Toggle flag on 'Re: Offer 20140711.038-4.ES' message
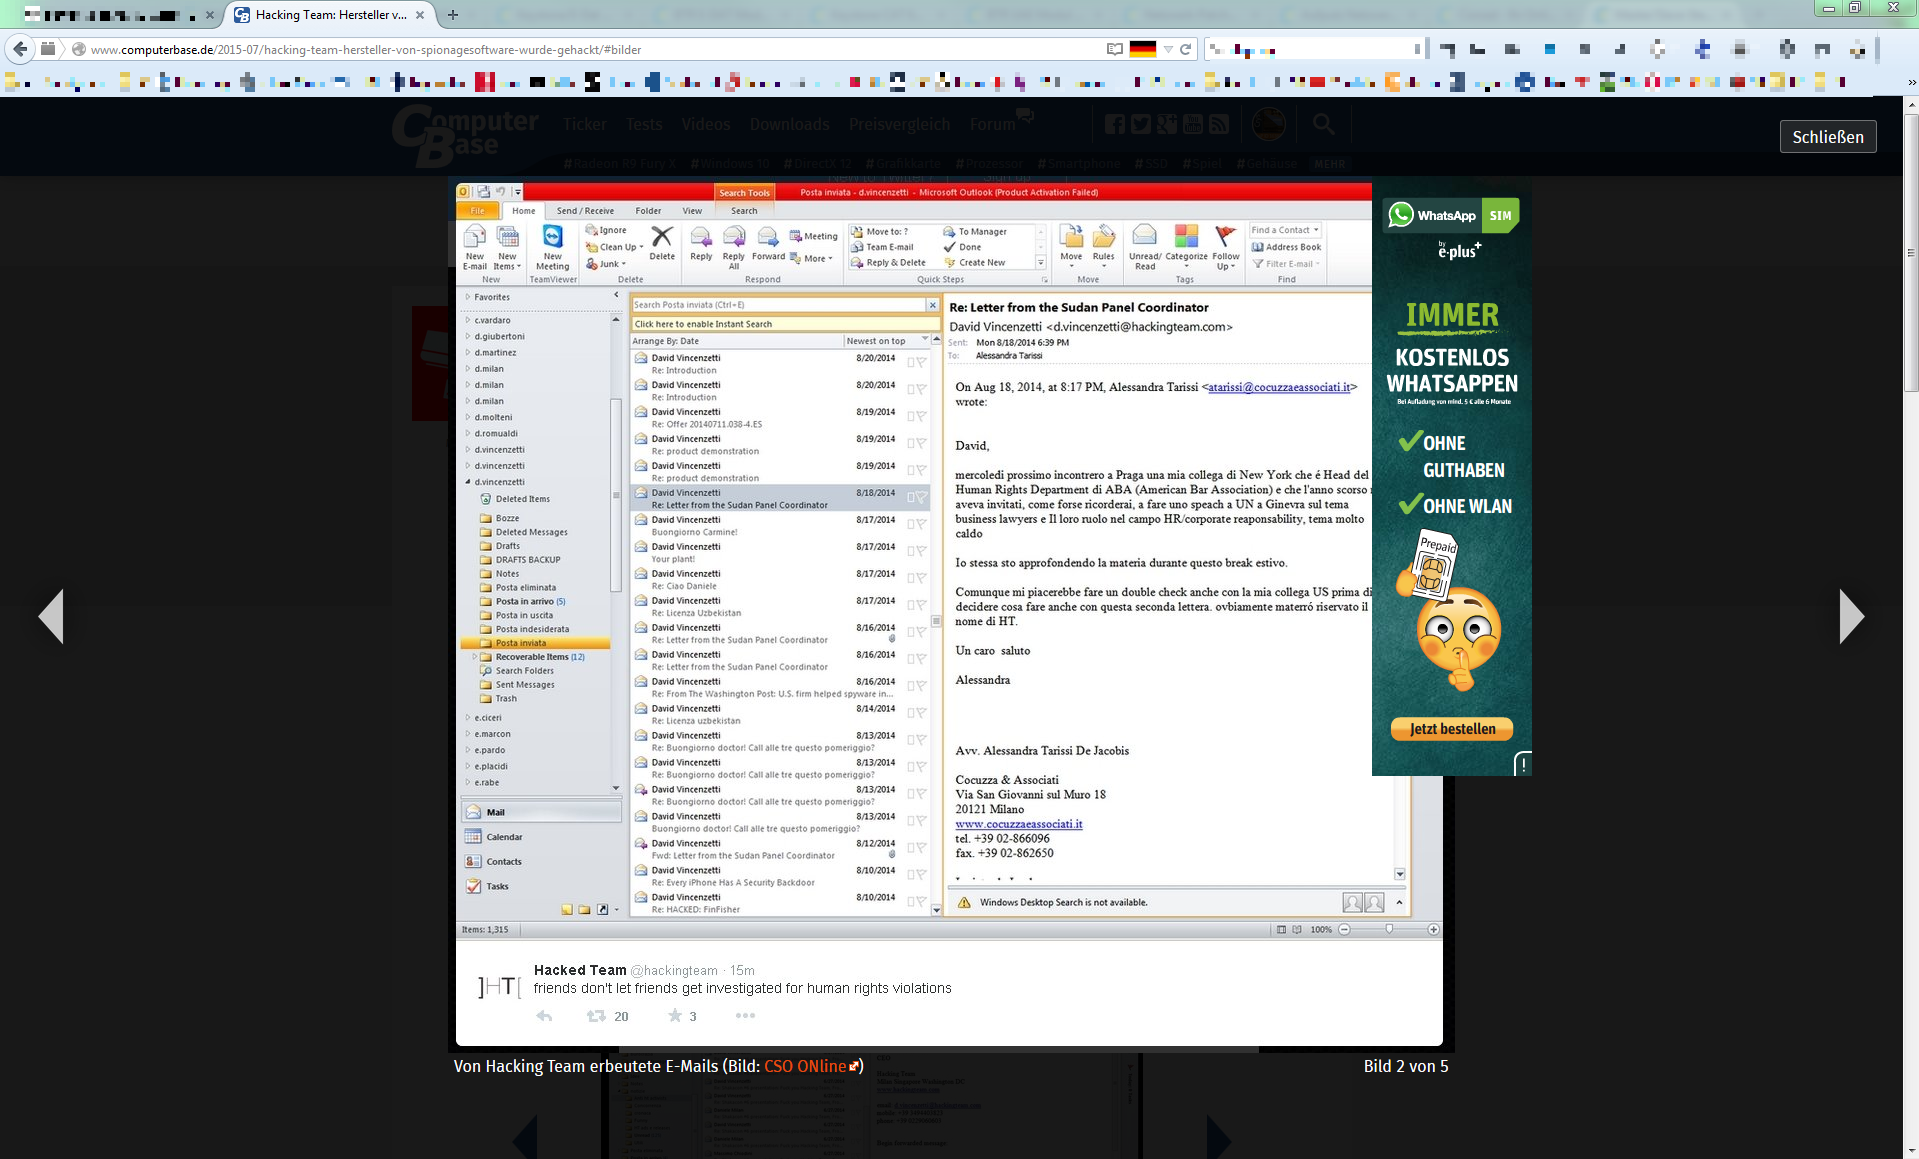 coord(921,416)
